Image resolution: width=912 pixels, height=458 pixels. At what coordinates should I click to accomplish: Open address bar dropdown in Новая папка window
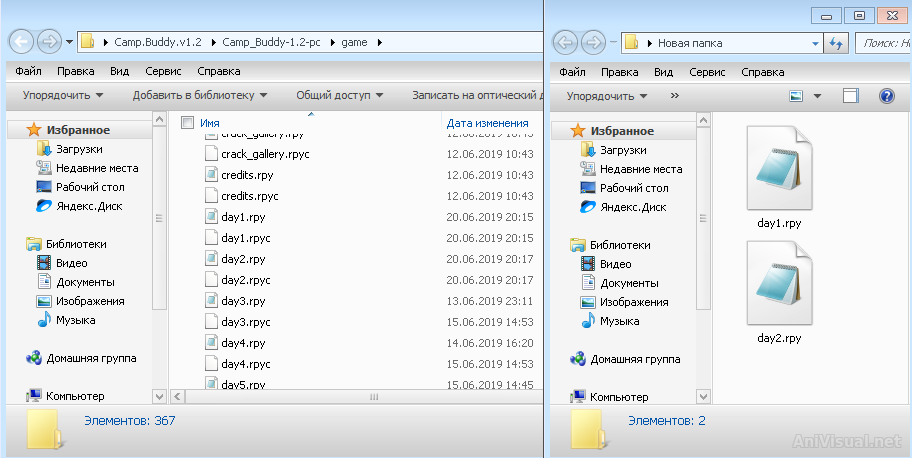point(815,43)
